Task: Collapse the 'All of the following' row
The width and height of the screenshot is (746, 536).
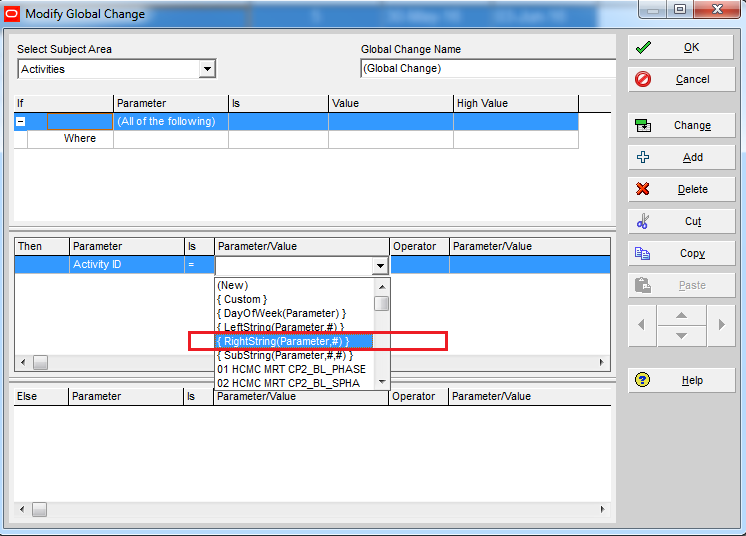Action: click(x=20, y=122)
